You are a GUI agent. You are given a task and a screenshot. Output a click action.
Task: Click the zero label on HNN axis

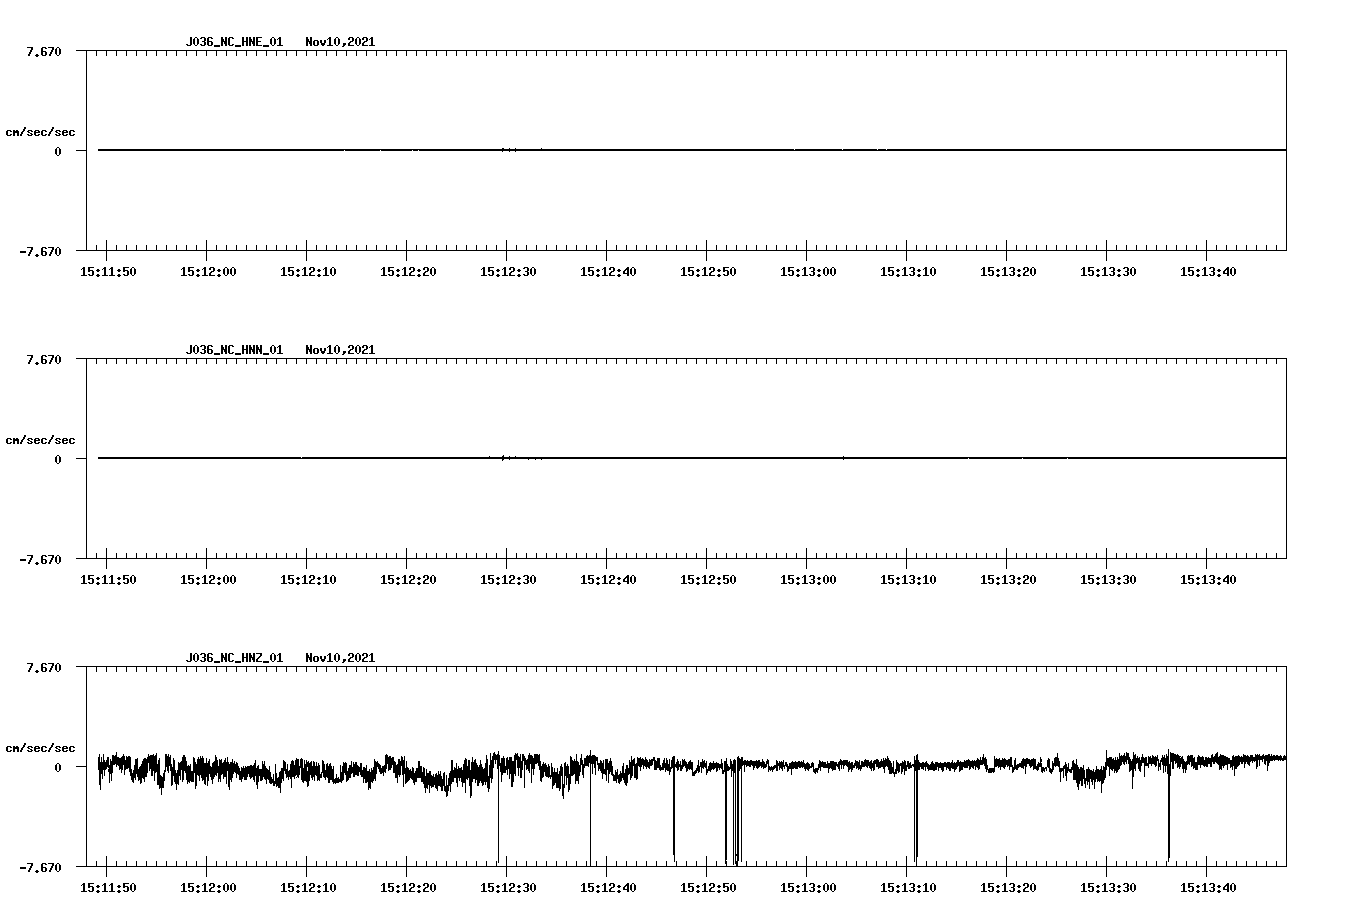tap(58, 459)
